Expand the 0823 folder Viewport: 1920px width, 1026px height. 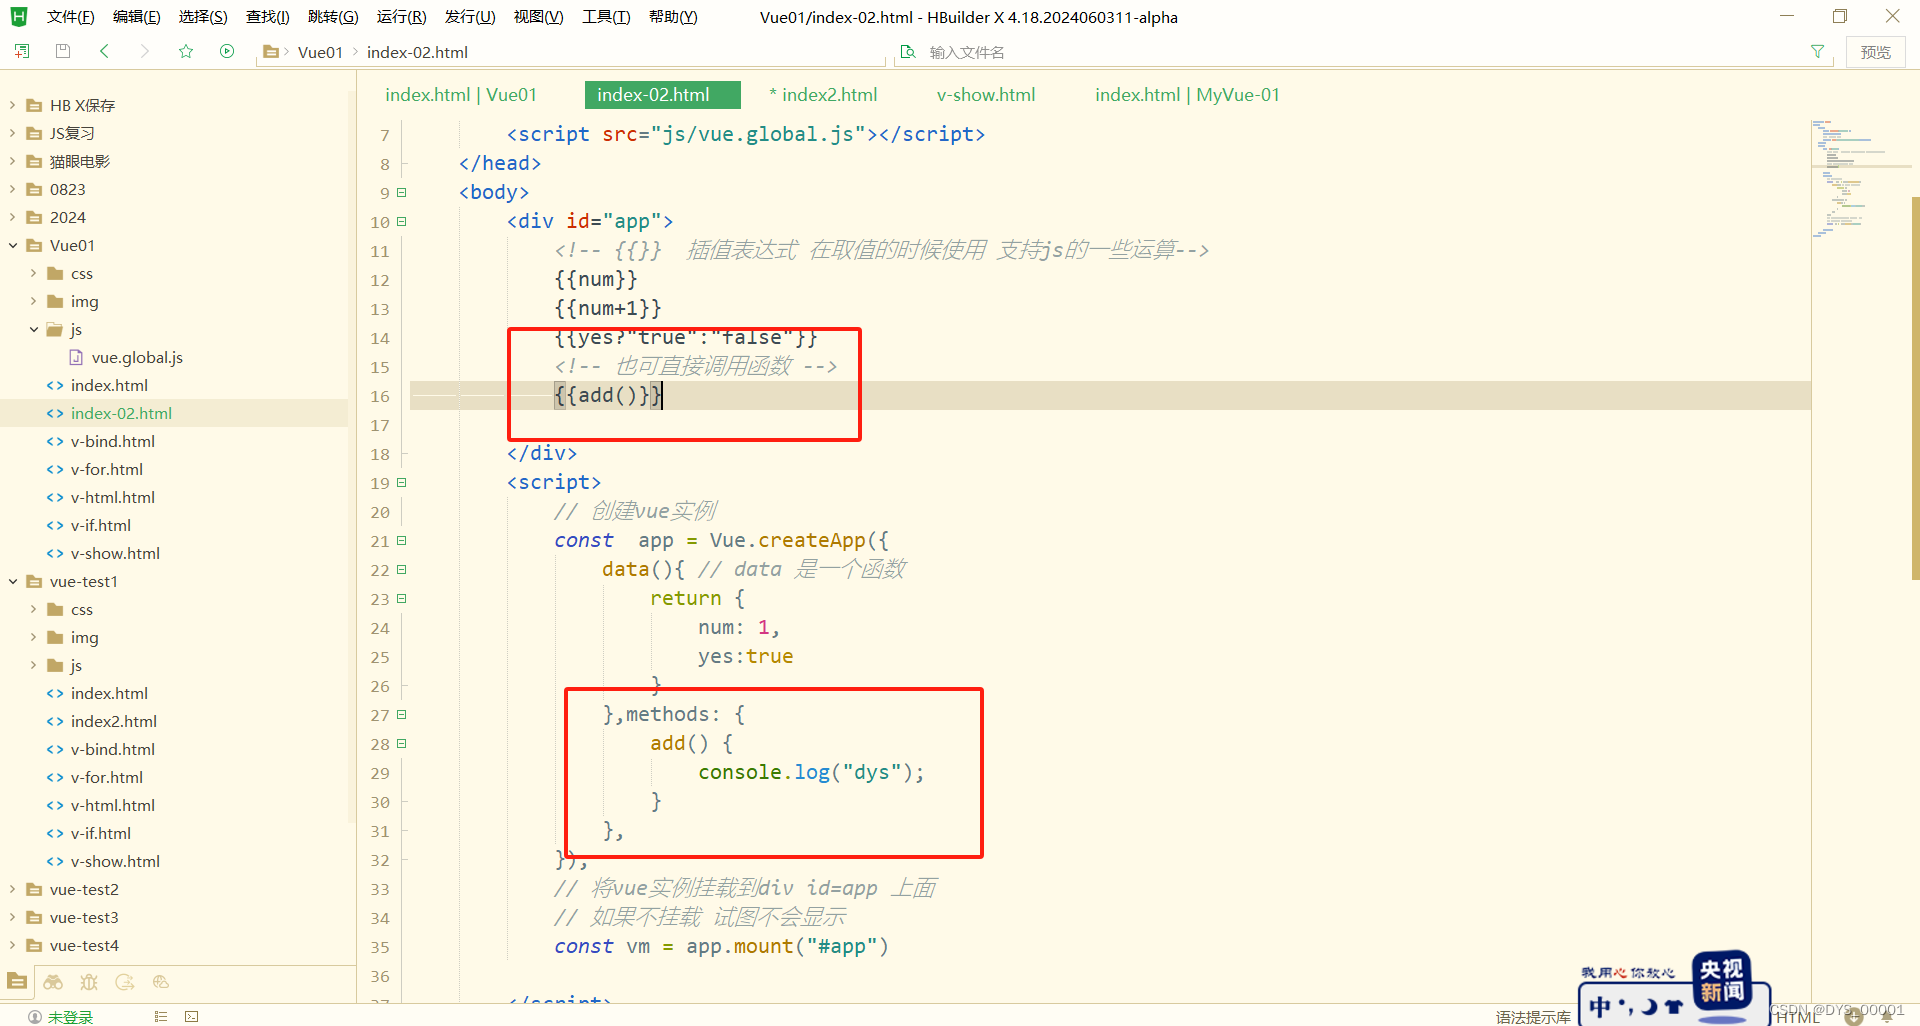[x=13, y=189]
